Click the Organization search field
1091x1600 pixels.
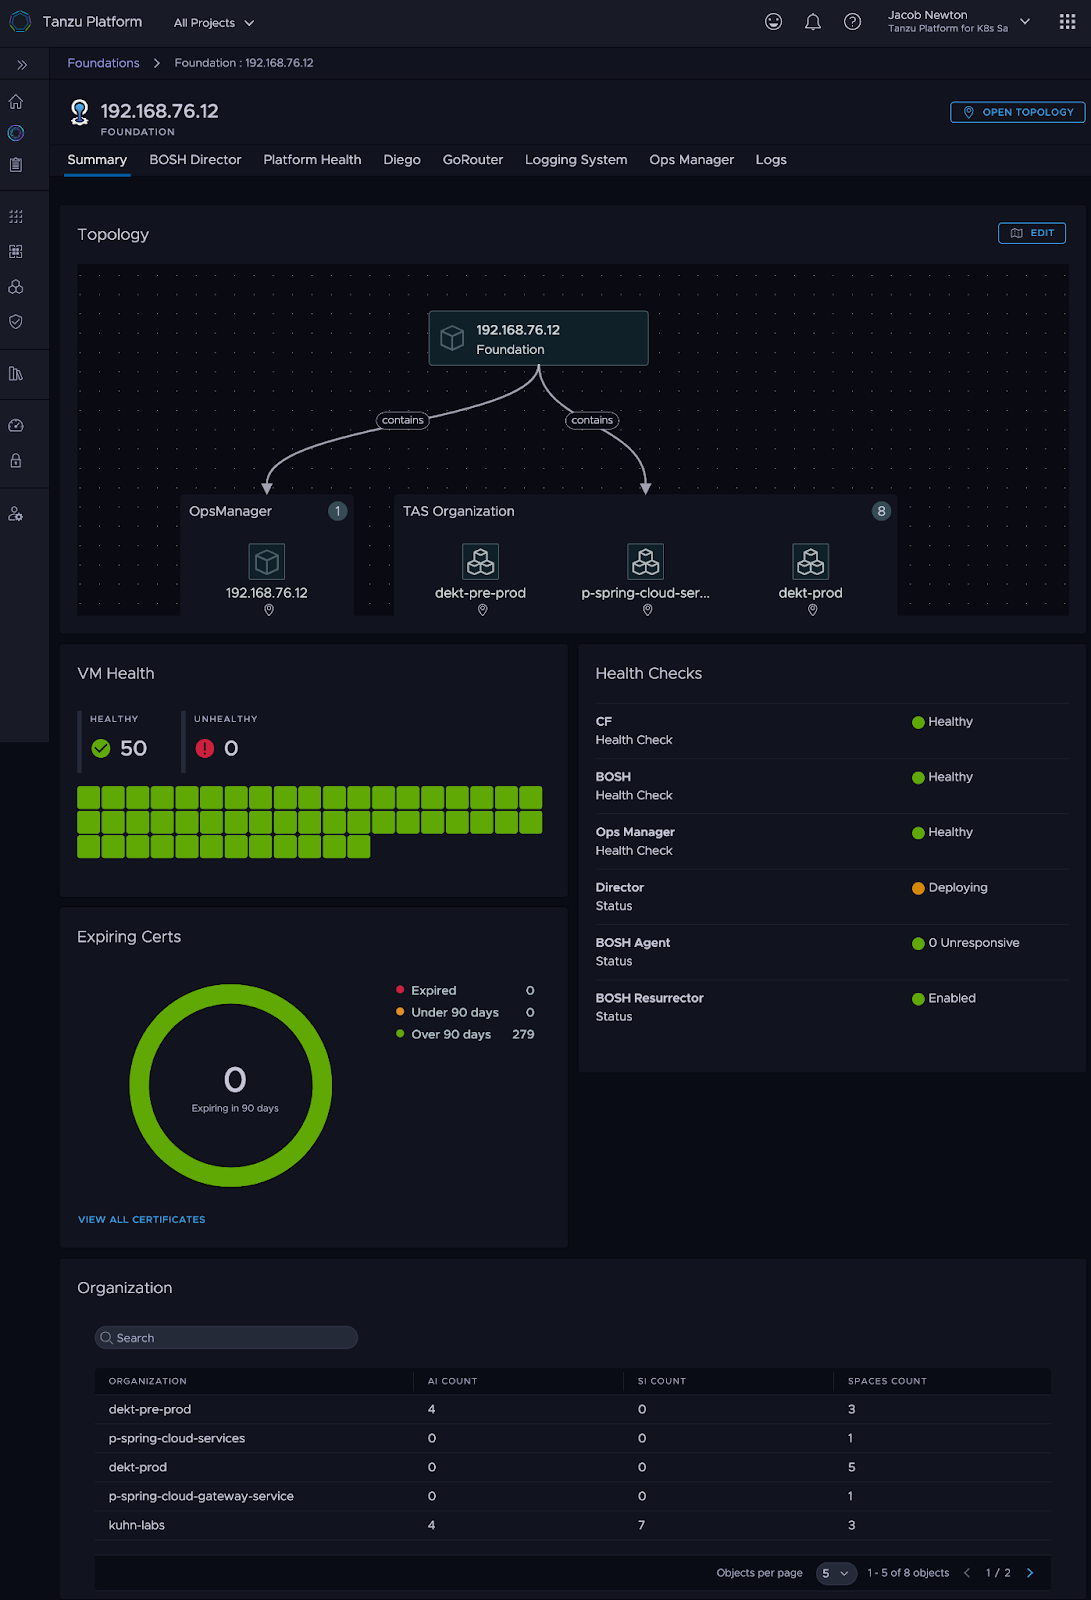pyautogui.click(x=226, y=1338)
